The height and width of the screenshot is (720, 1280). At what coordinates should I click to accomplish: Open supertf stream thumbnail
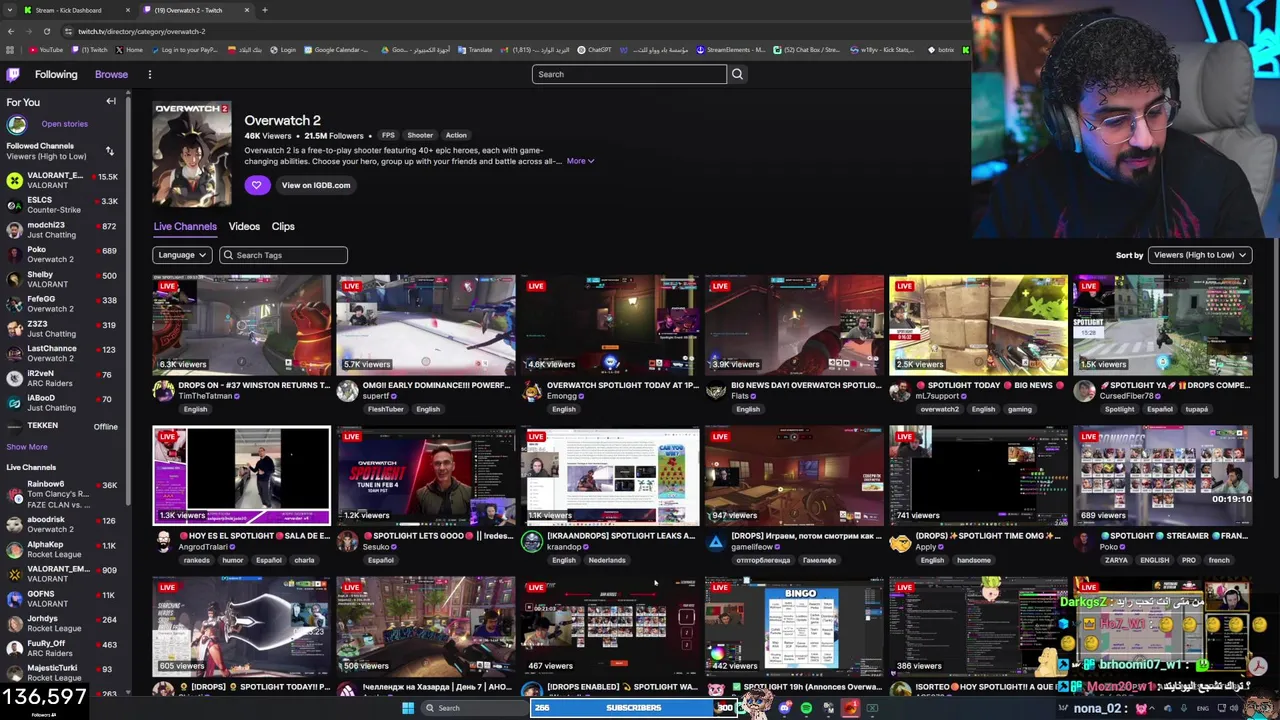tap(425, 325)
